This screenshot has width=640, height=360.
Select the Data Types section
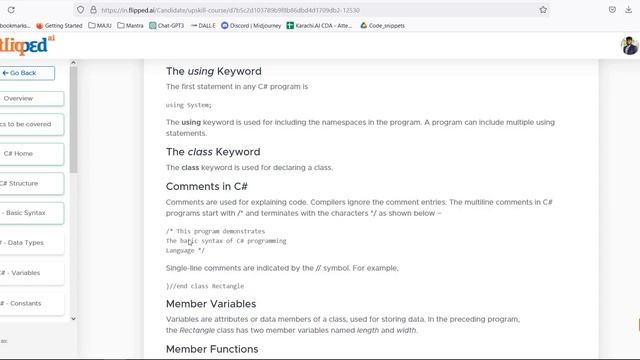[x=32, y=242]
